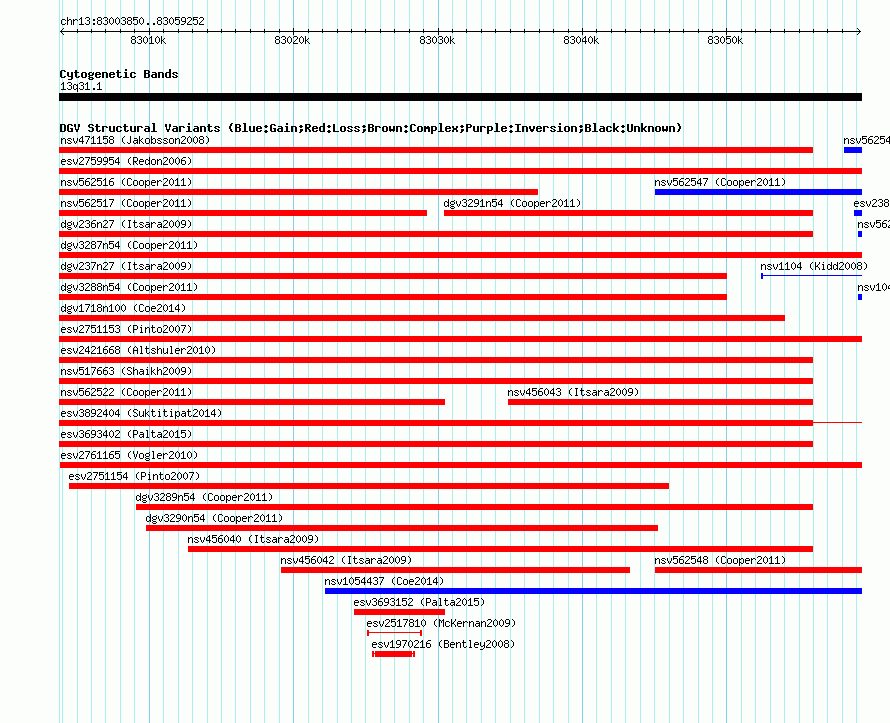
Task: Open the esv2751154 (Pinto2007) label
Action: [x=135, y=476]
